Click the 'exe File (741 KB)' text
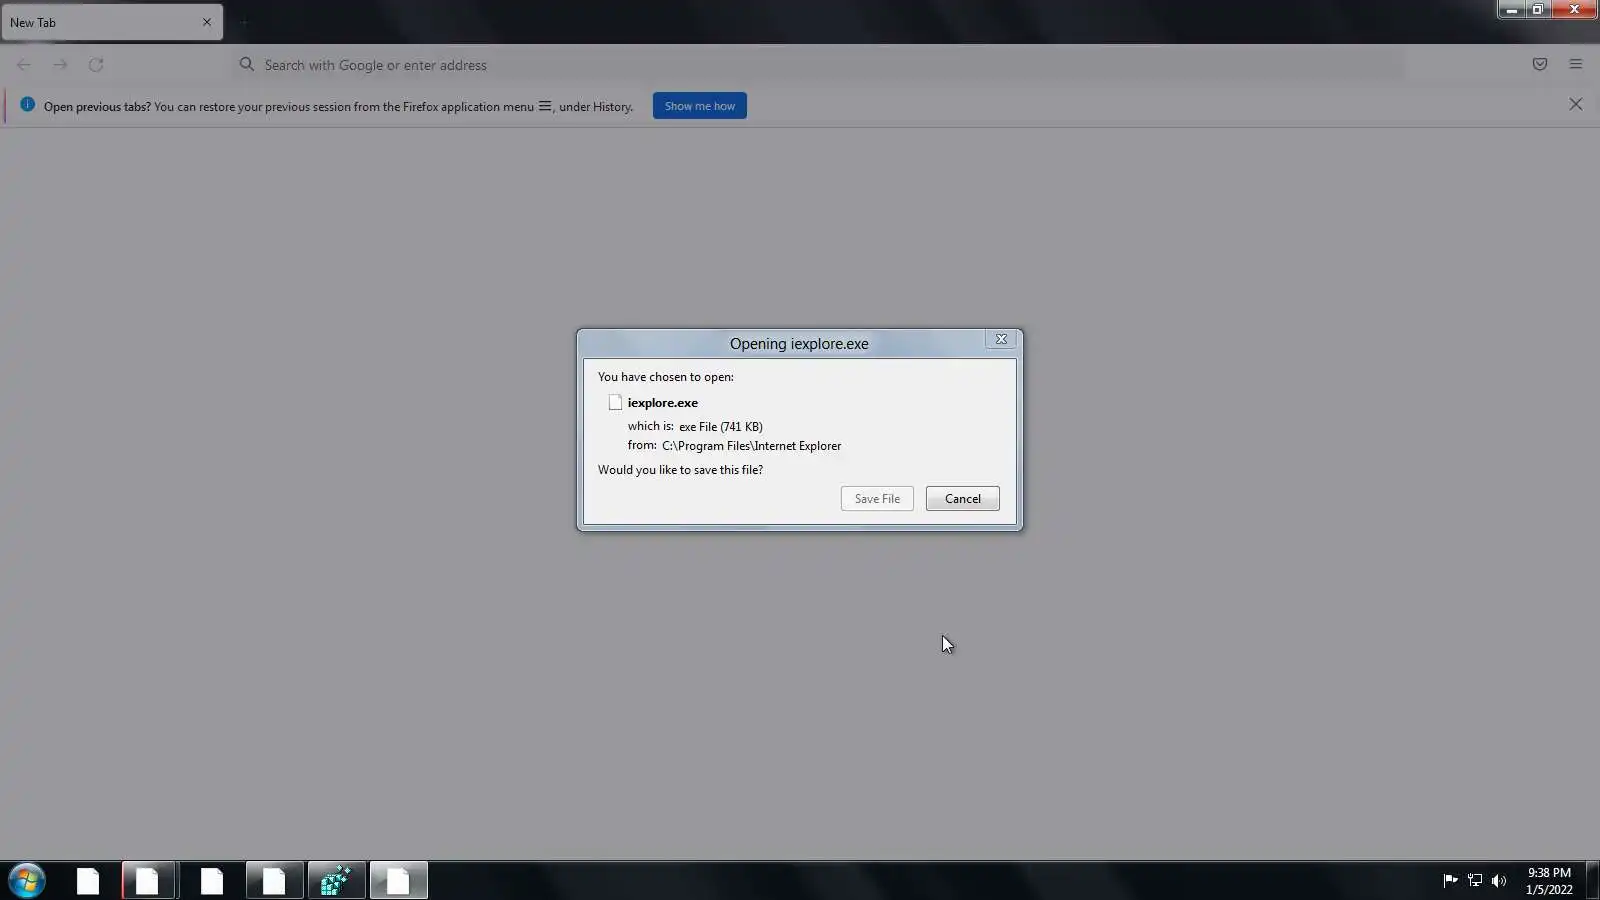The image size is (1600, 900). (x=721, y=427)
